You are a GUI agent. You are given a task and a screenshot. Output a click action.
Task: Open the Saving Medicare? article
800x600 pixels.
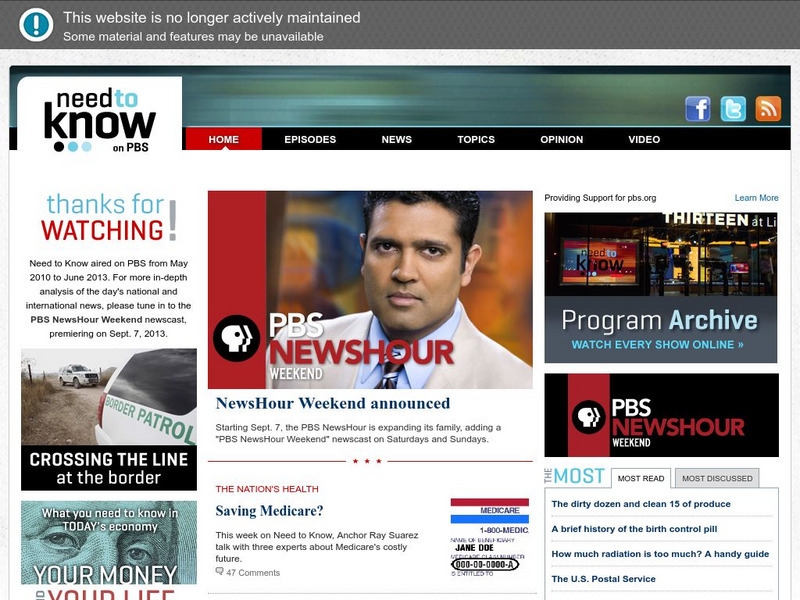269,511
